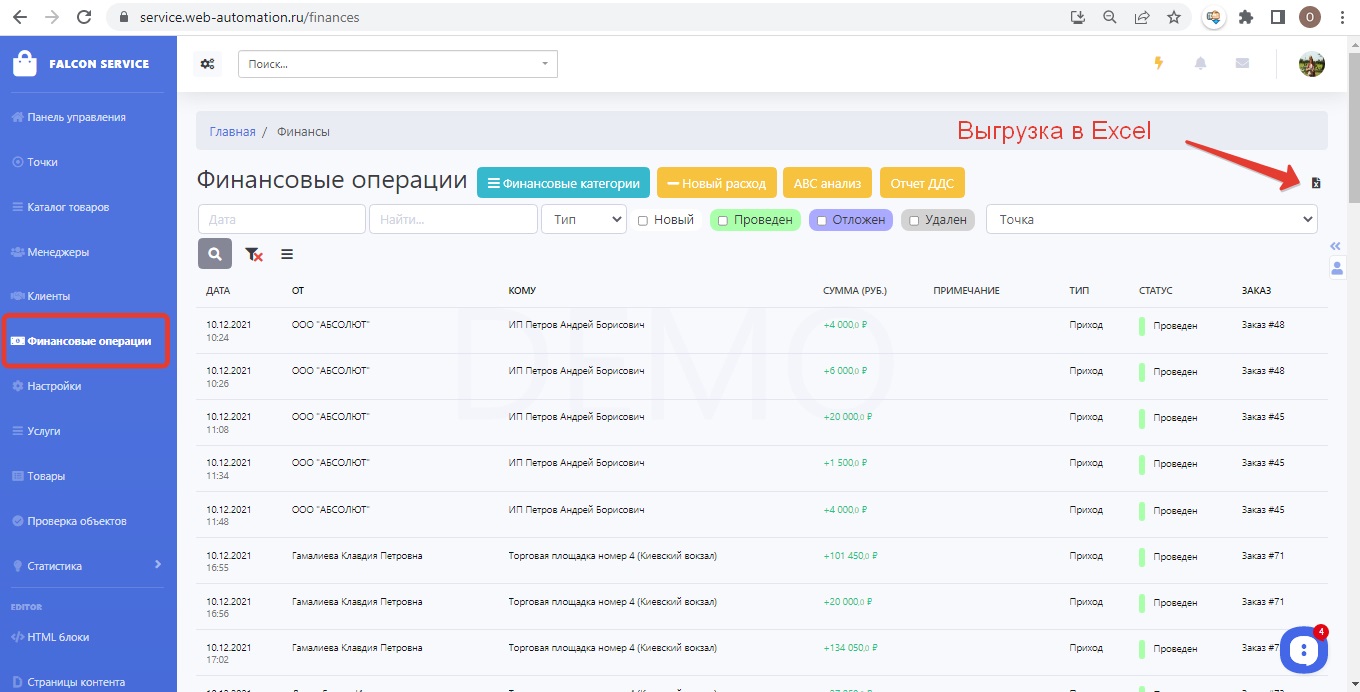Click the Excel export icon
Image resolution: width=1360 pixels, height=692 pixels.
pyautogui.click(x=1316, y=182)
